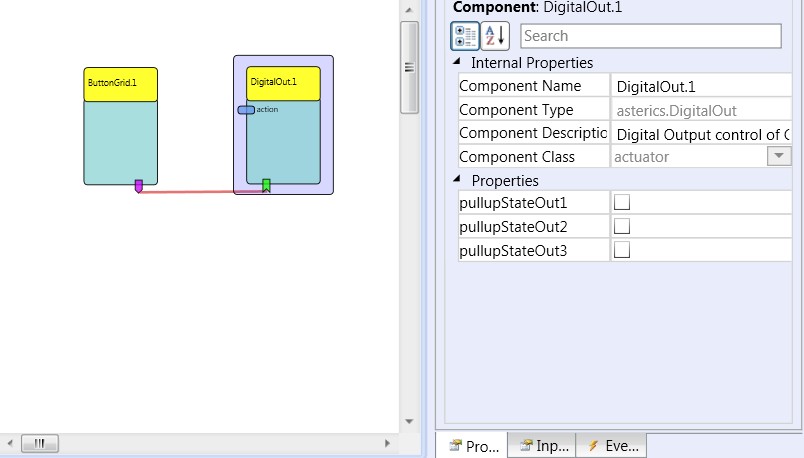Viewport: 804px width, 458px height.
Task: Click the horizontal scrollbar thumb
Action: [40, 444]
